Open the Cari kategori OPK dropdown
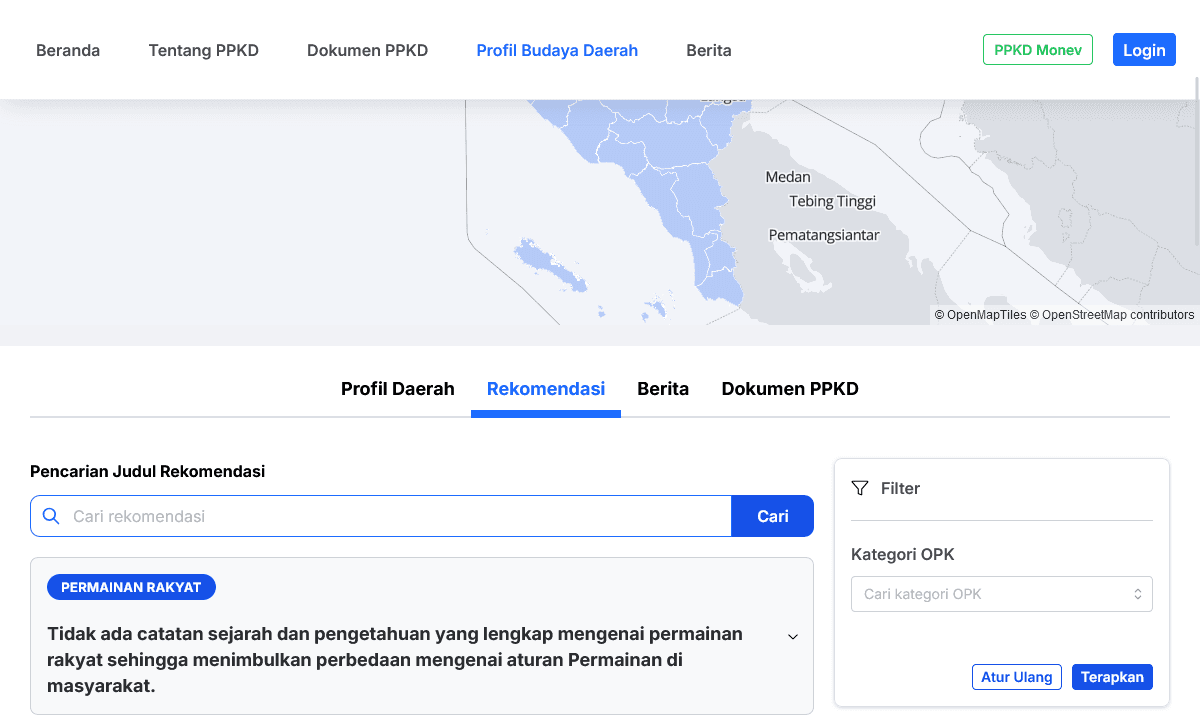 click(1001, 594)
